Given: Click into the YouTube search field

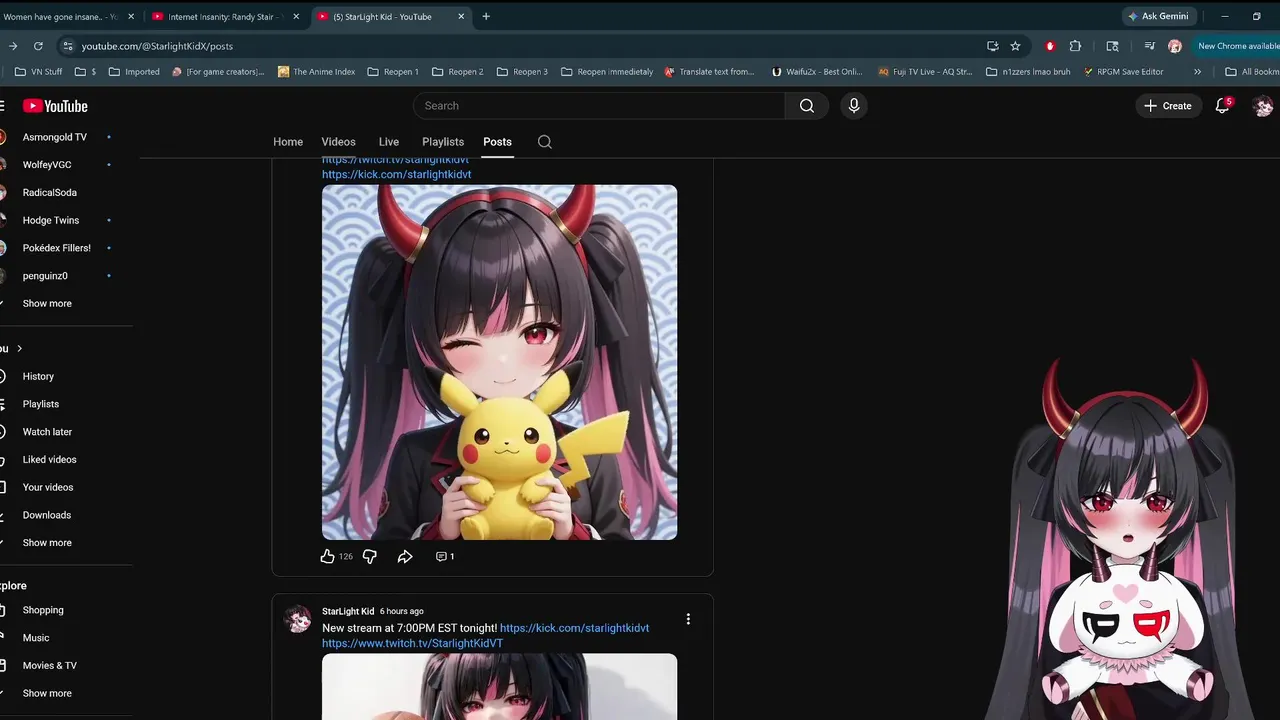Looking at the screenshot, I should point(600,106).
